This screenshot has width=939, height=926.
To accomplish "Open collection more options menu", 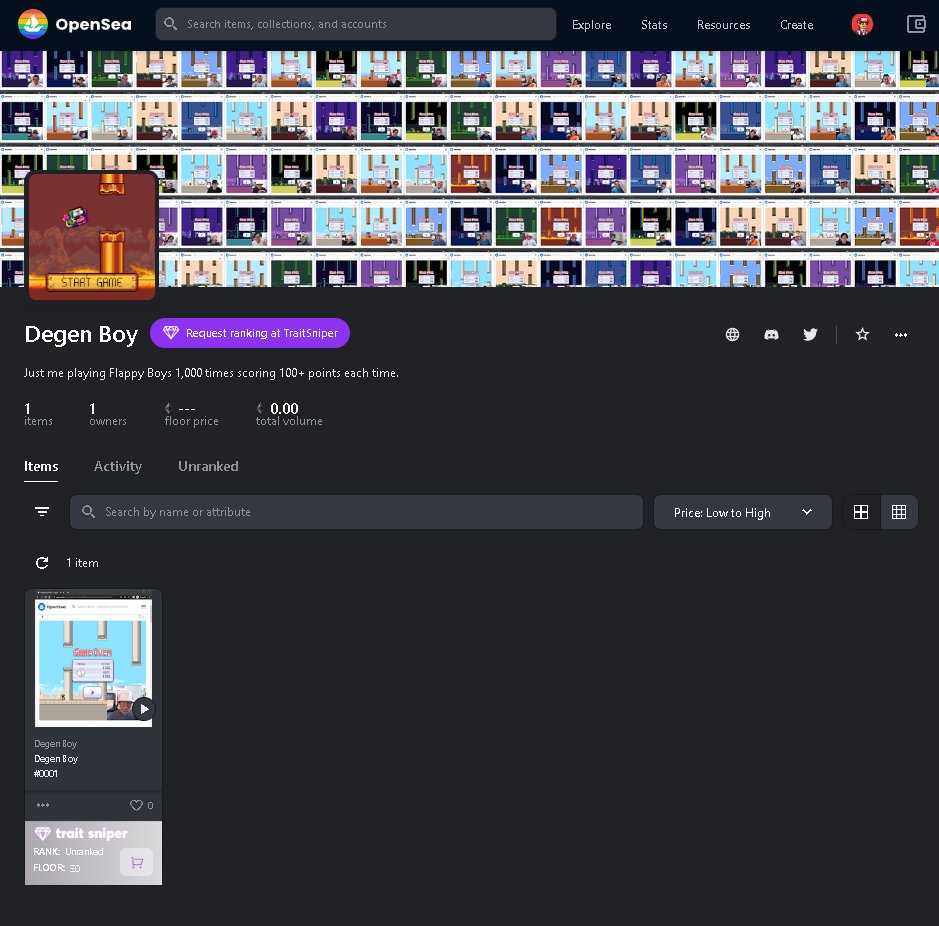I will click(901, 335).
